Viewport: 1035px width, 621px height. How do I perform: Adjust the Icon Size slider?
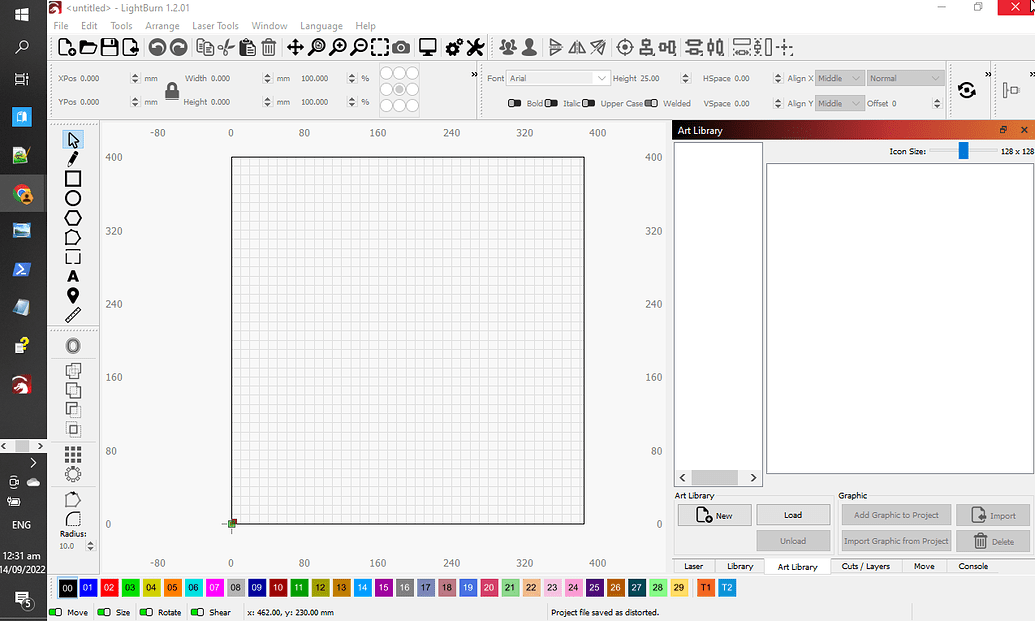963,151
